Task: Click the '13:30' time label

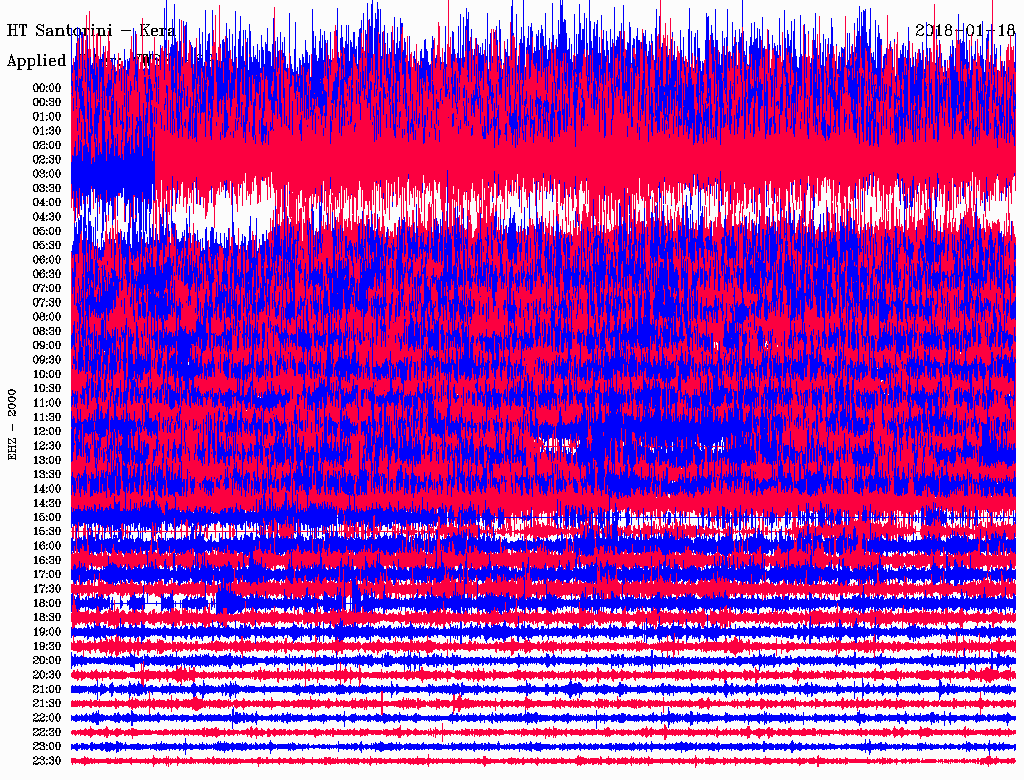Action: (47, 475)
